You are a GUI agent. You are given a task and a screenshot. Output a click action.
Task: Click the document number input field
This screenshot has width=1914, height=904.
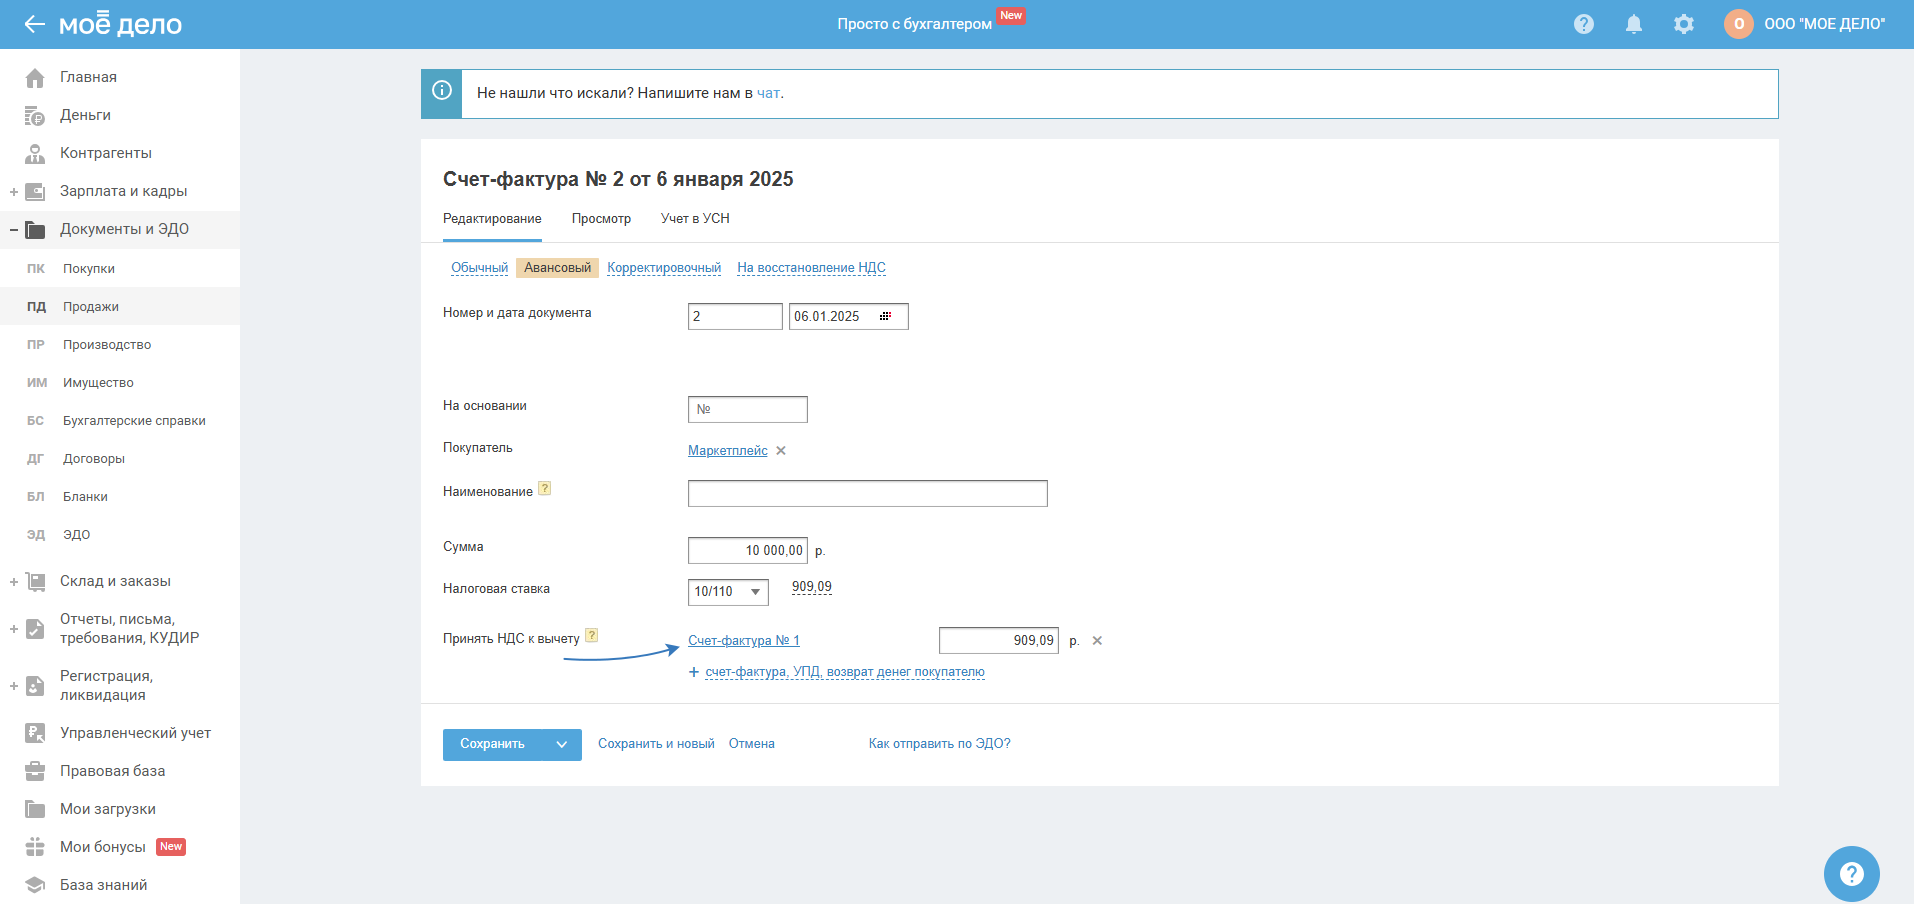[x=735, y=317]
